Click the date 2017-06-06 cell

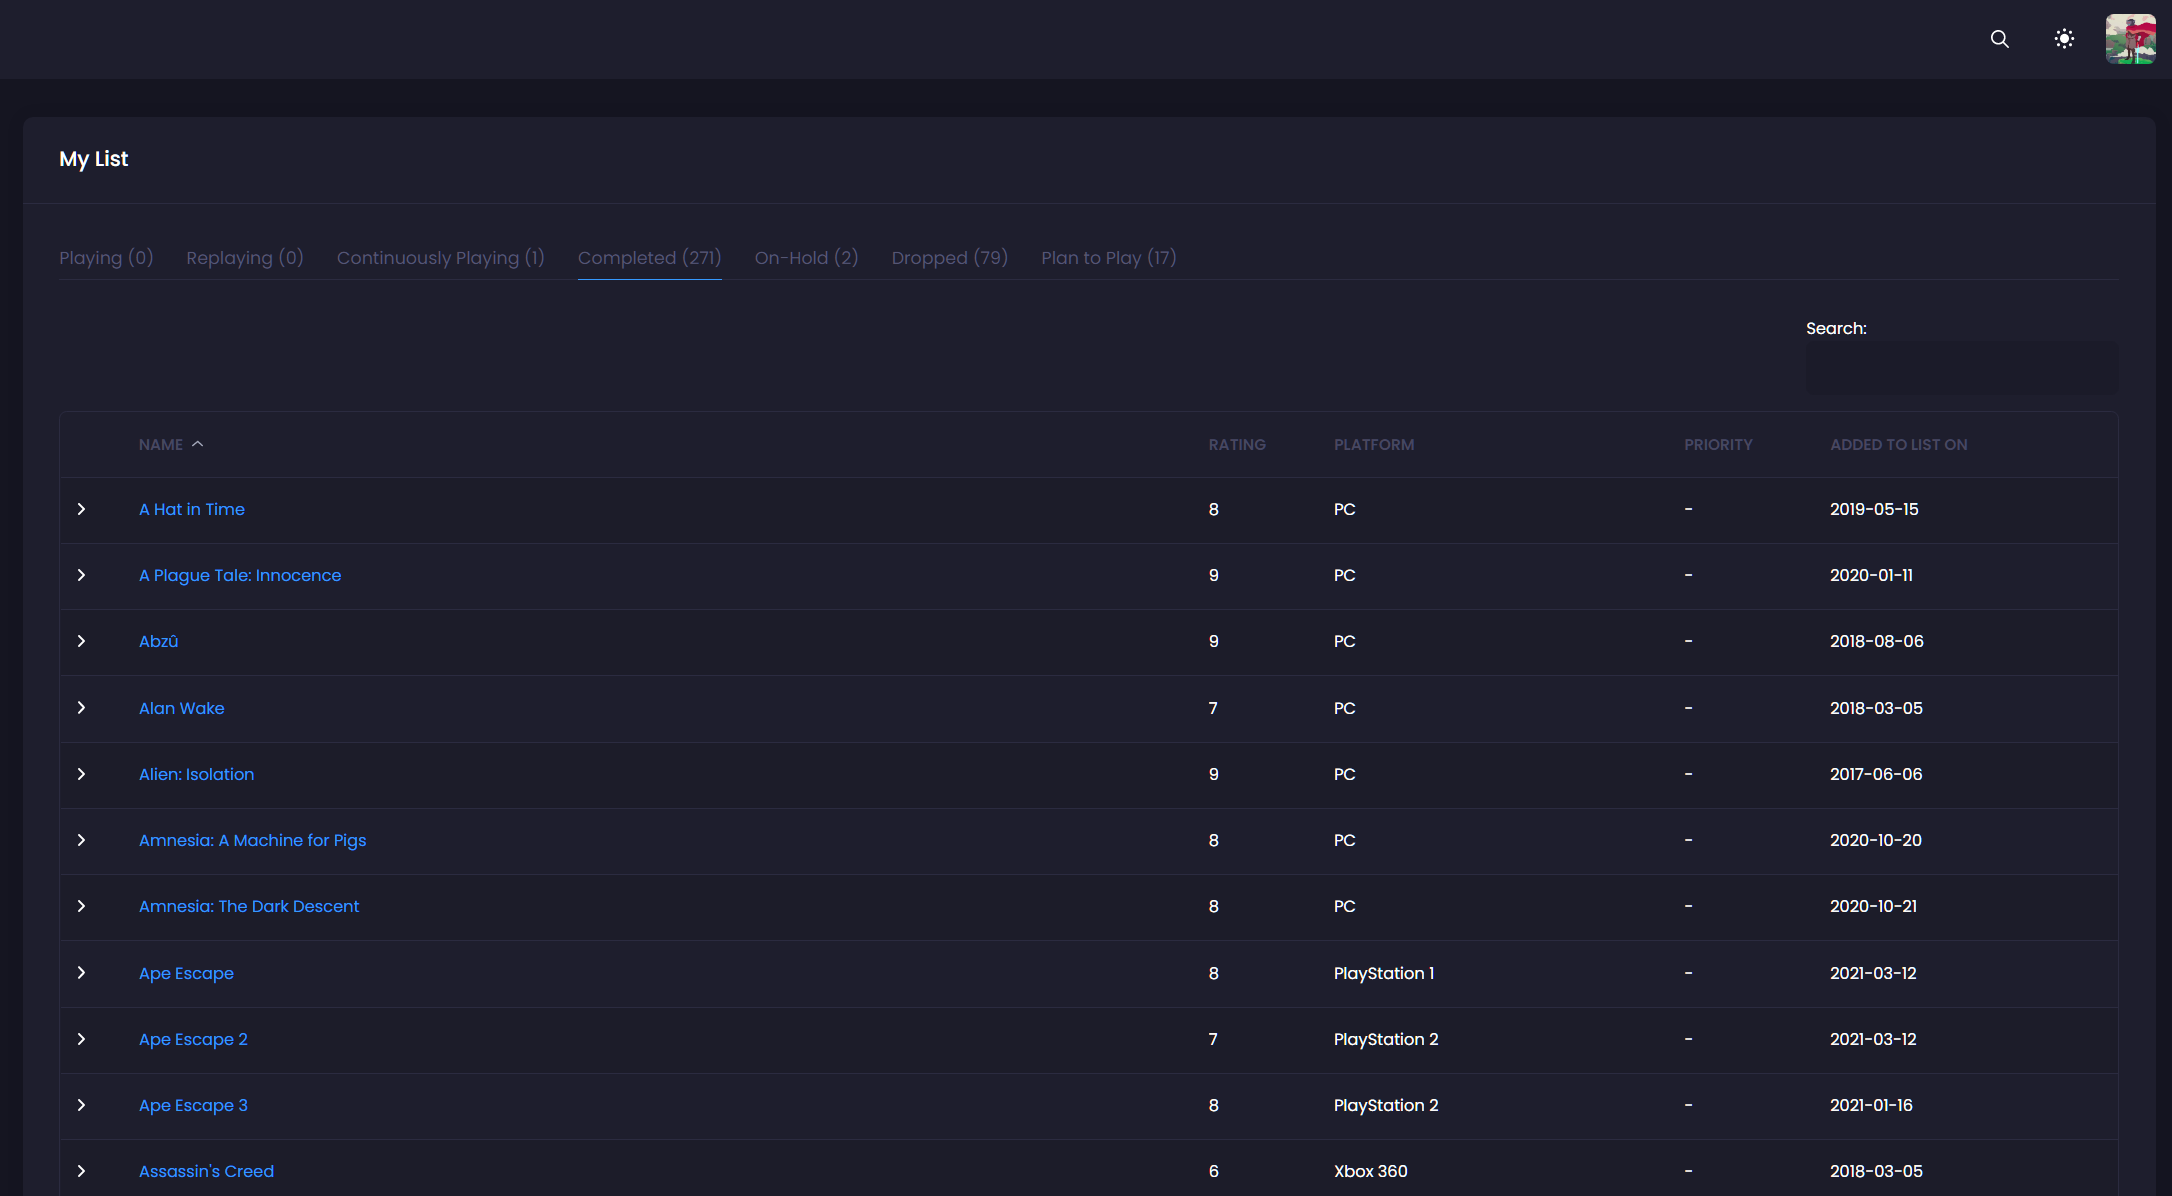pos(1876,774)
